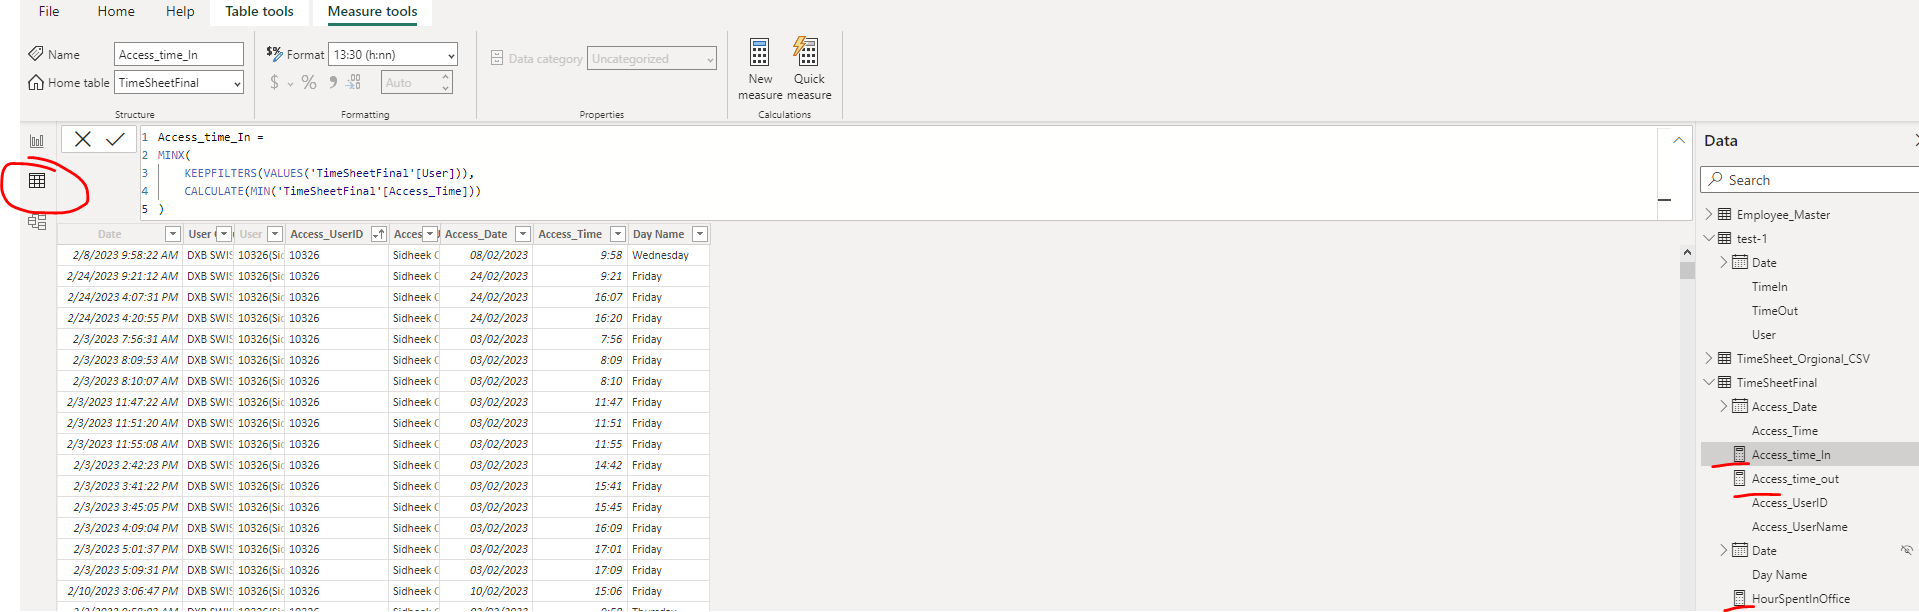Select HourSpentInOffice measure icon

coord(1739,599)
